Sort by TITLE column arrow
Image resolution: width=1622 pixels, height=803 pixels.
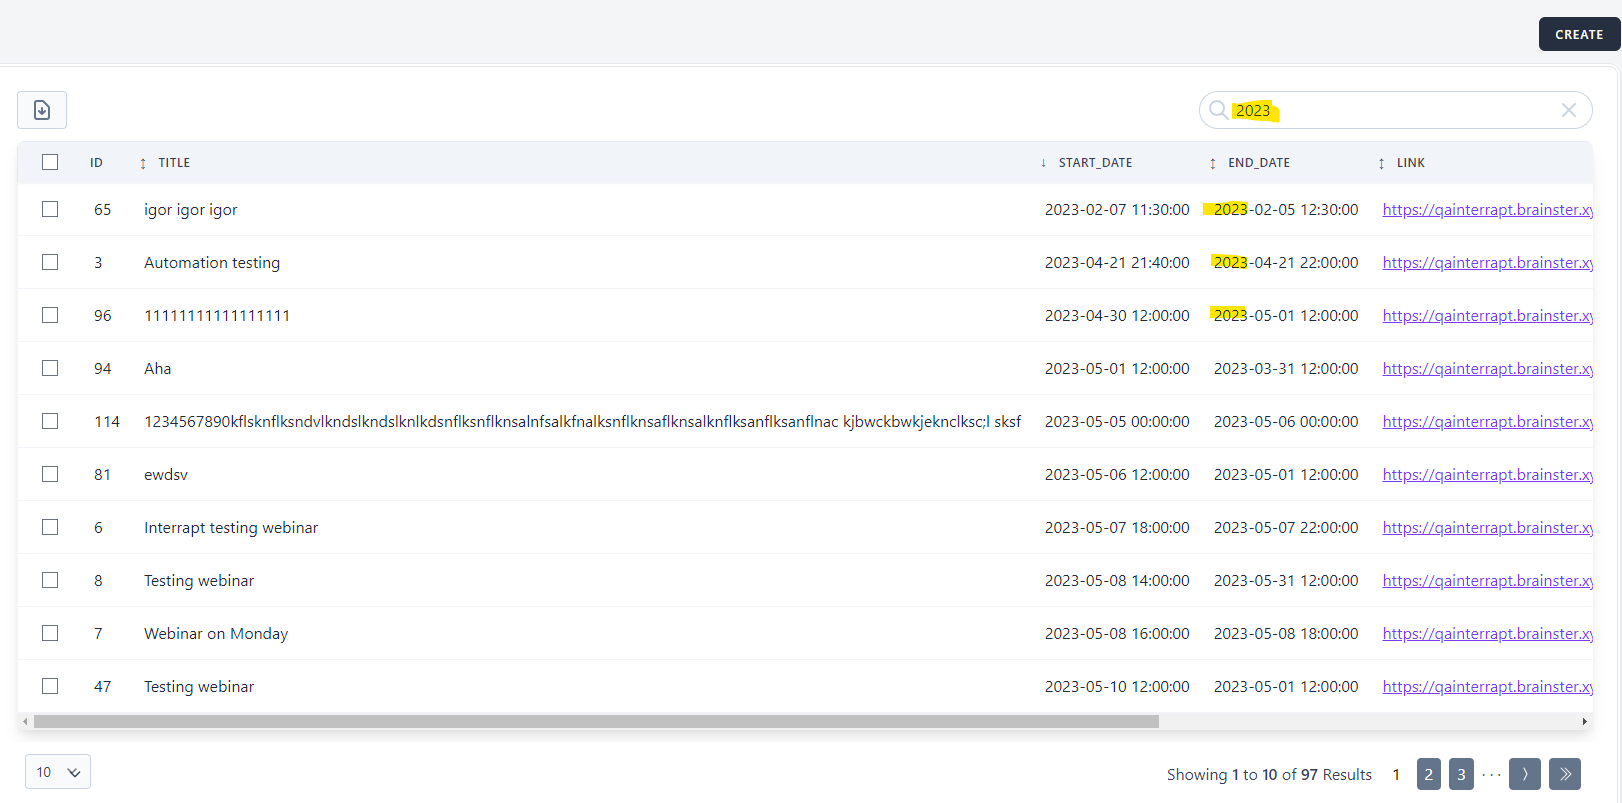(x=143, y=163)
